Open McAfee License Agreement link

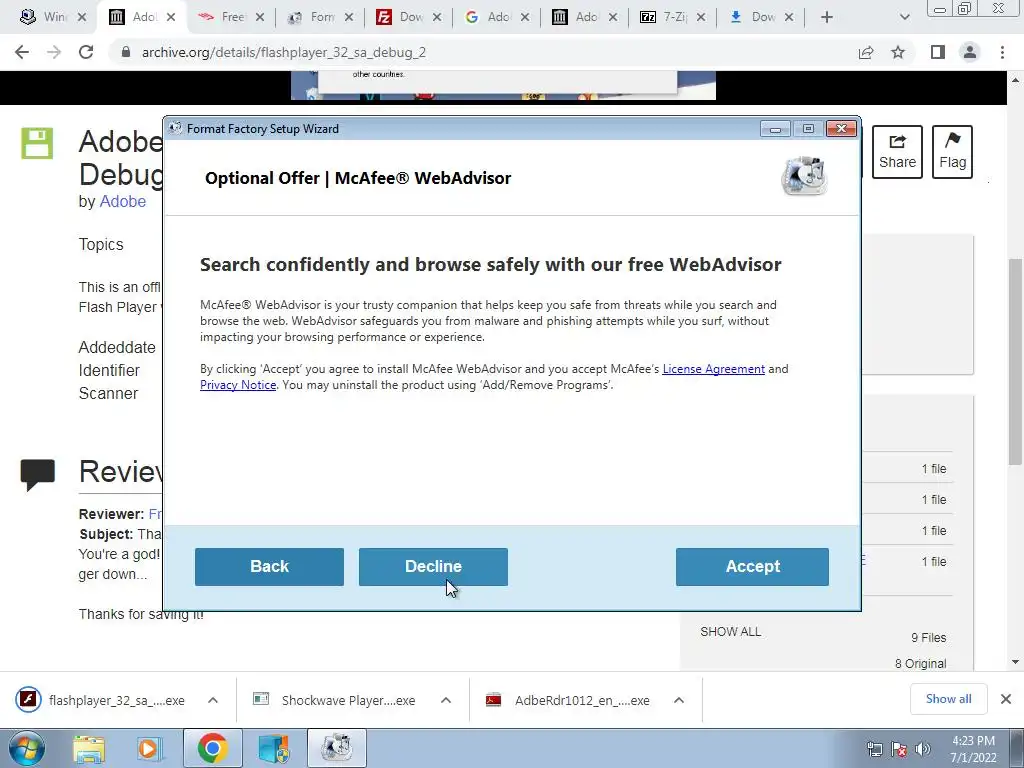pos(713,369)
